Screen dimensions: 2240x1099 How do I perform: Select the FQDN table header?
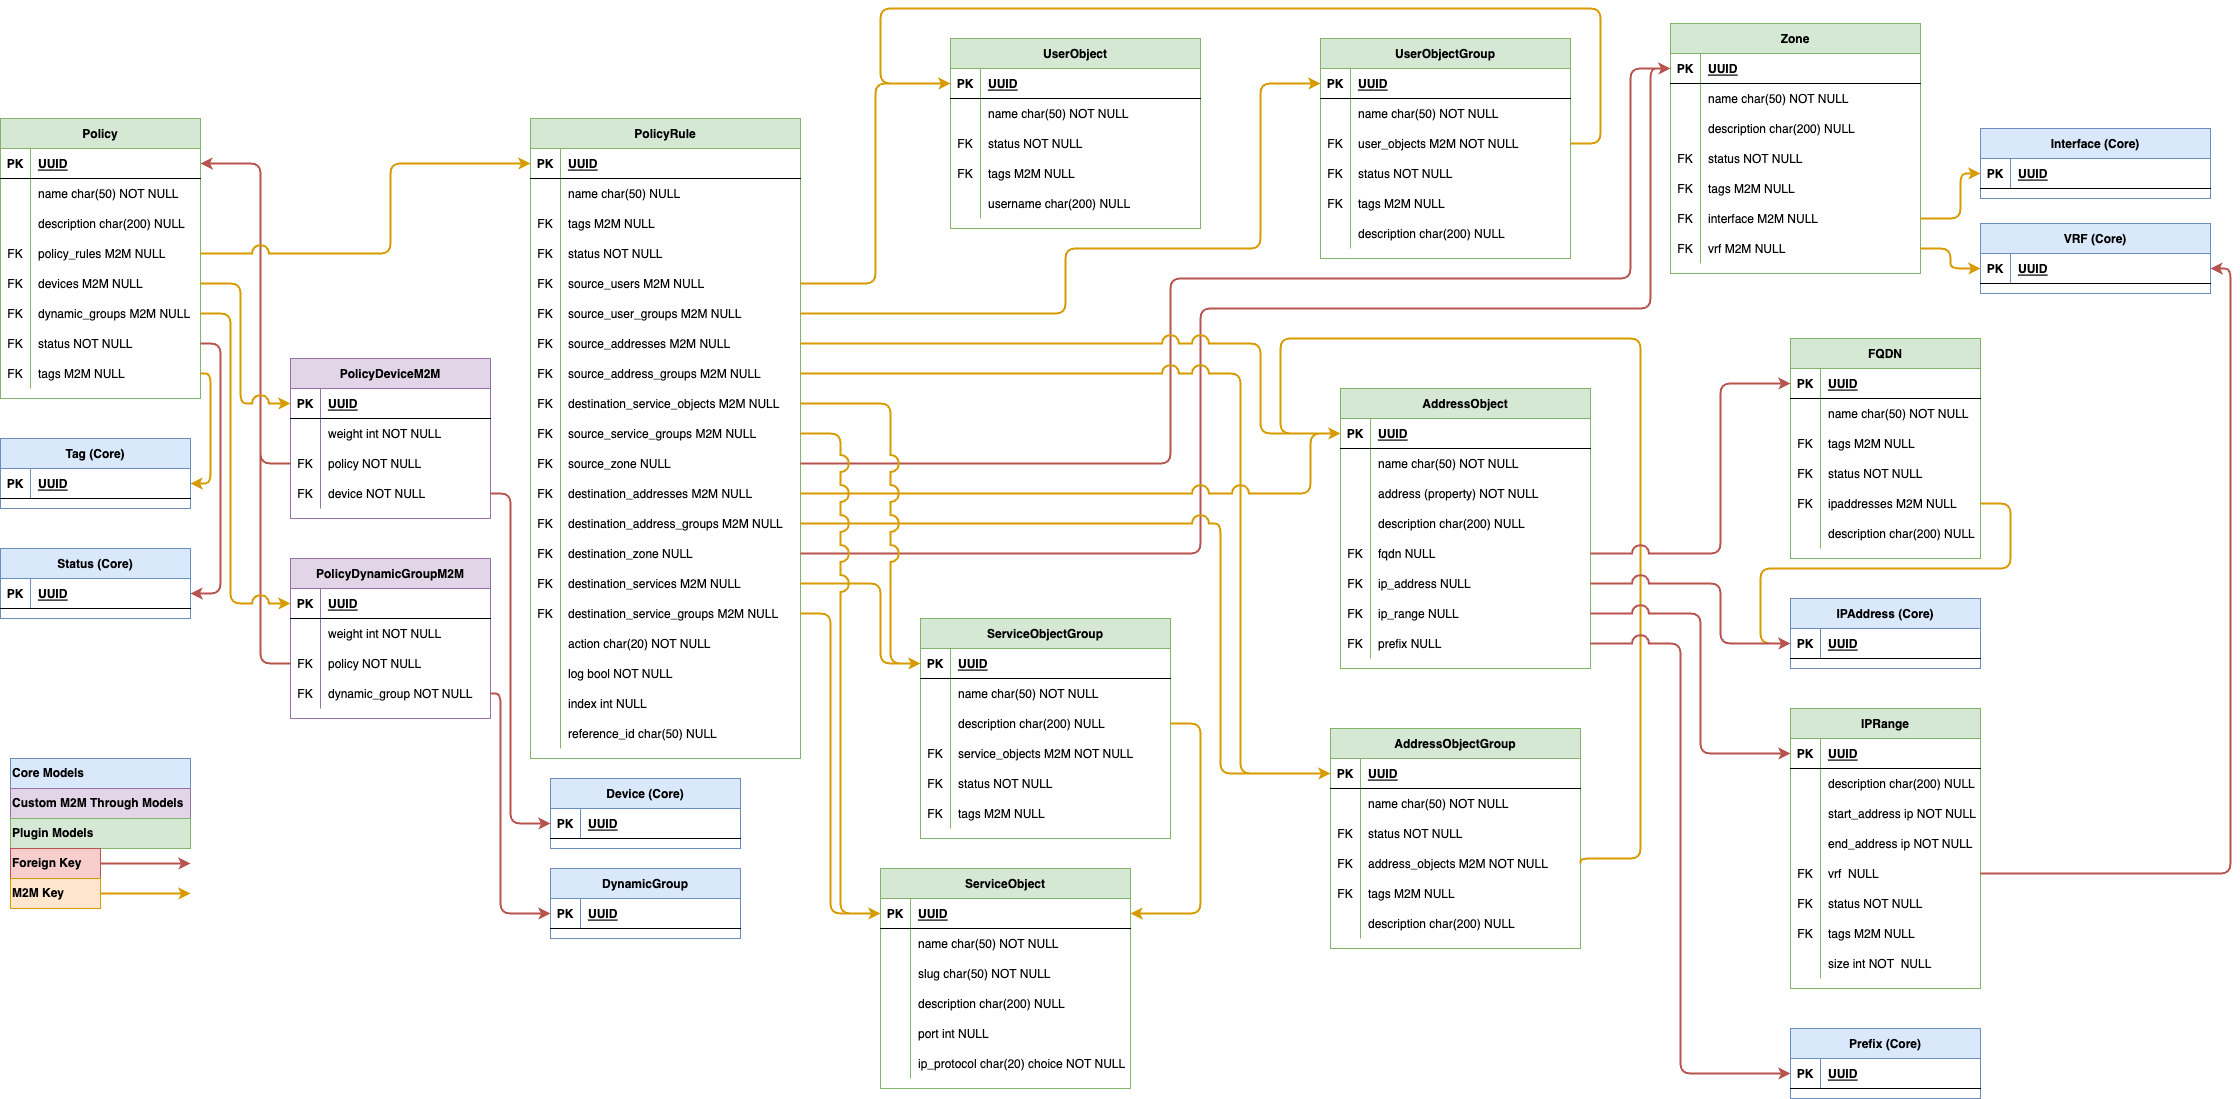[1884, 354]
